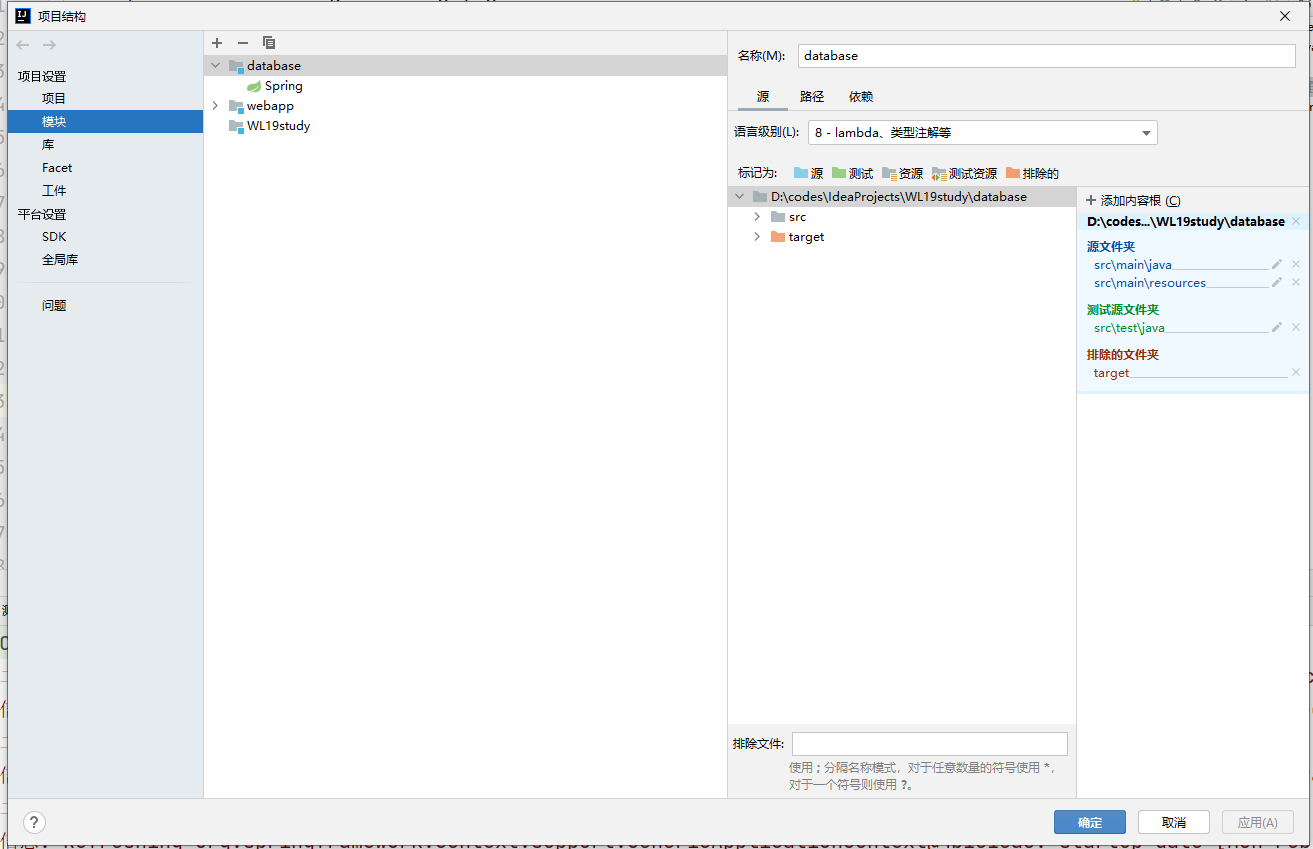Viewport: 1313px width, 849px height.
Task: Collapse the database module node
Action: [x=215, y=66]
